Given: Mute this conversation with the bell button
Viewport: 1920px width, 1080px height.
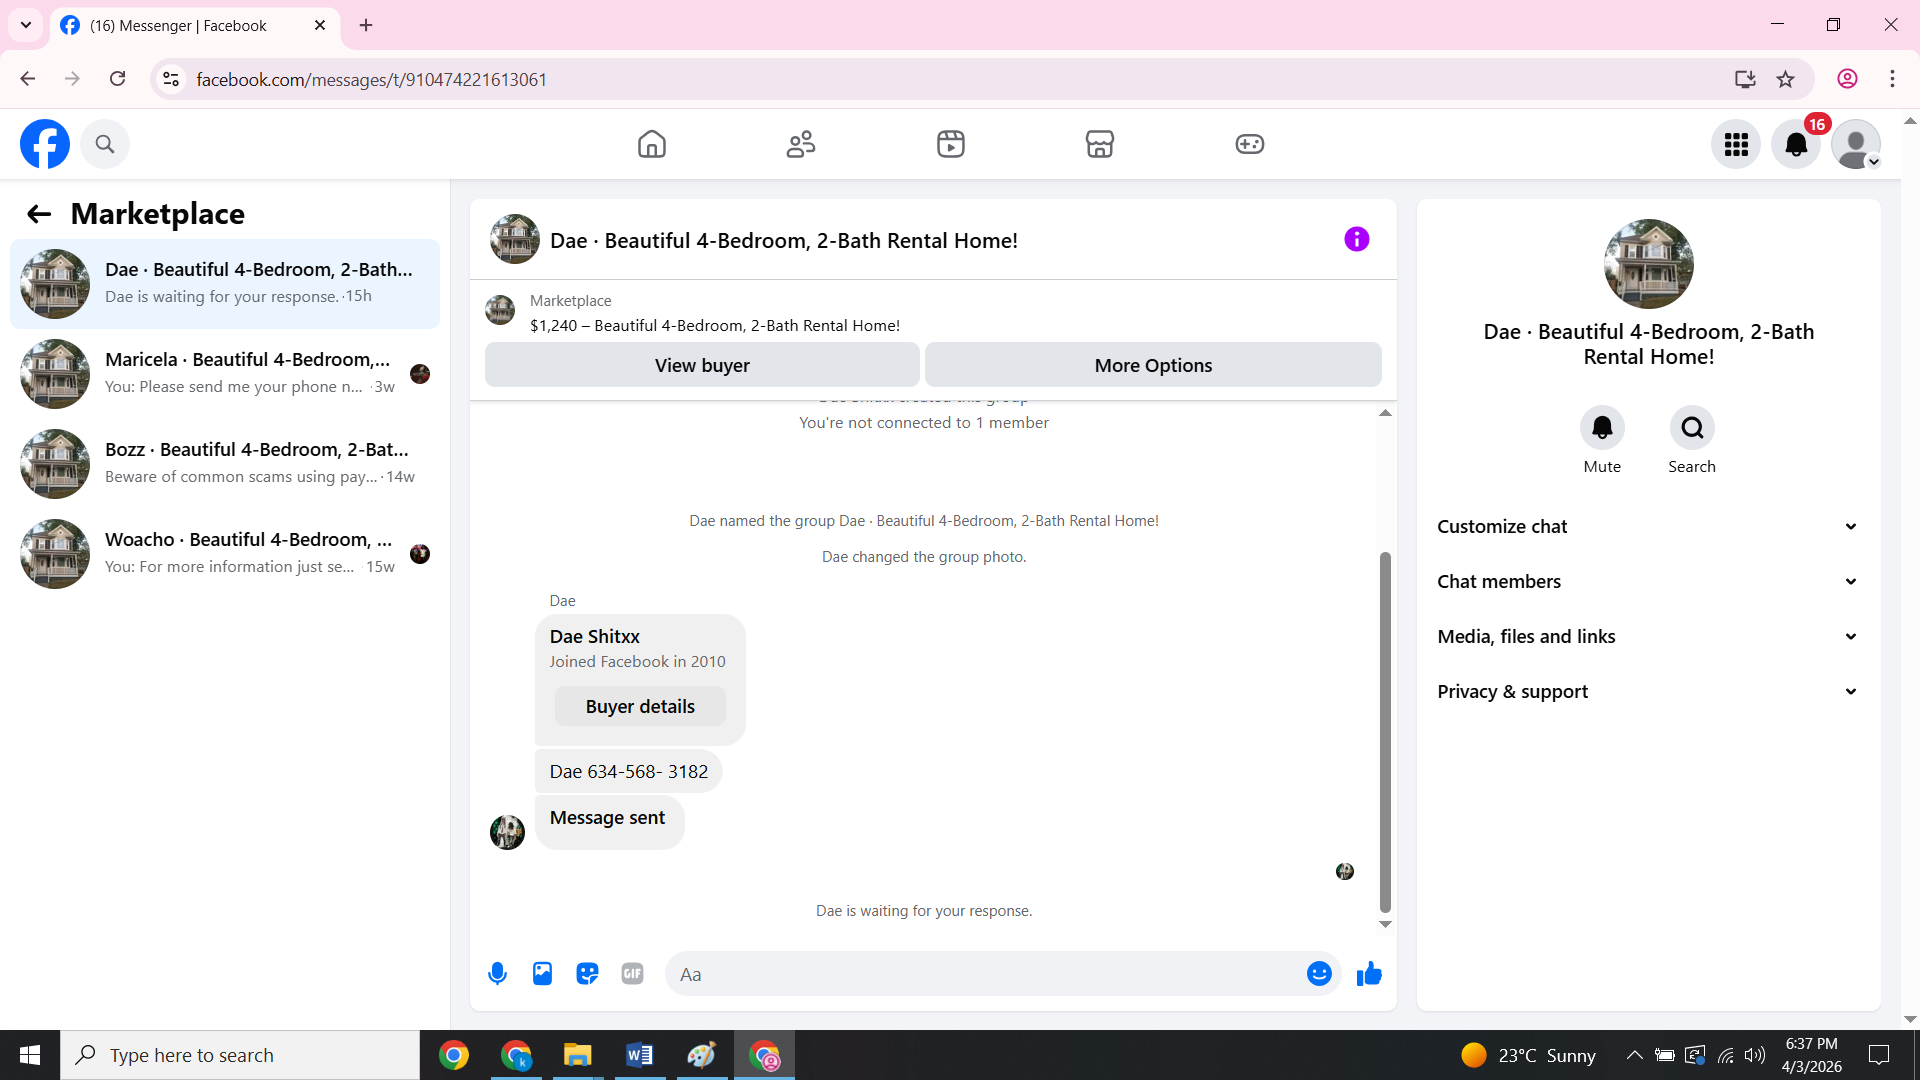Looking at the screenshot, I should tap(1602, 428).
